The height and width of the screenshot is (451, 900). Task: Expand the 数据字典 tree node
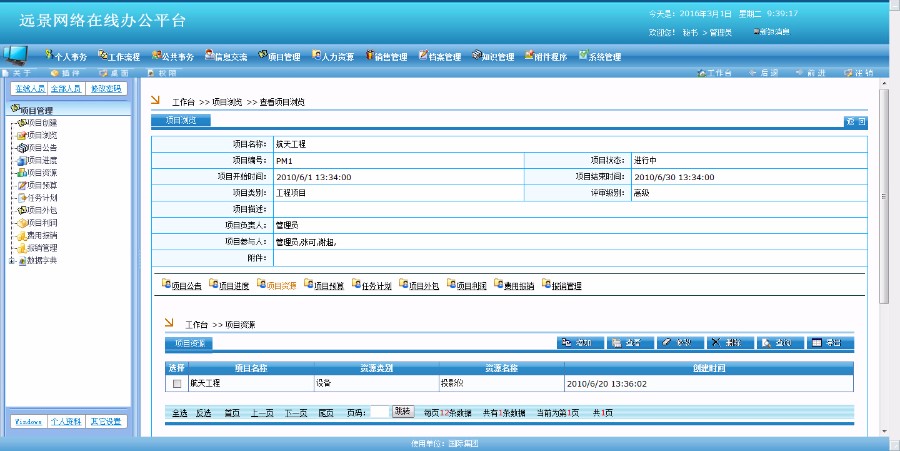coord(12,261)
